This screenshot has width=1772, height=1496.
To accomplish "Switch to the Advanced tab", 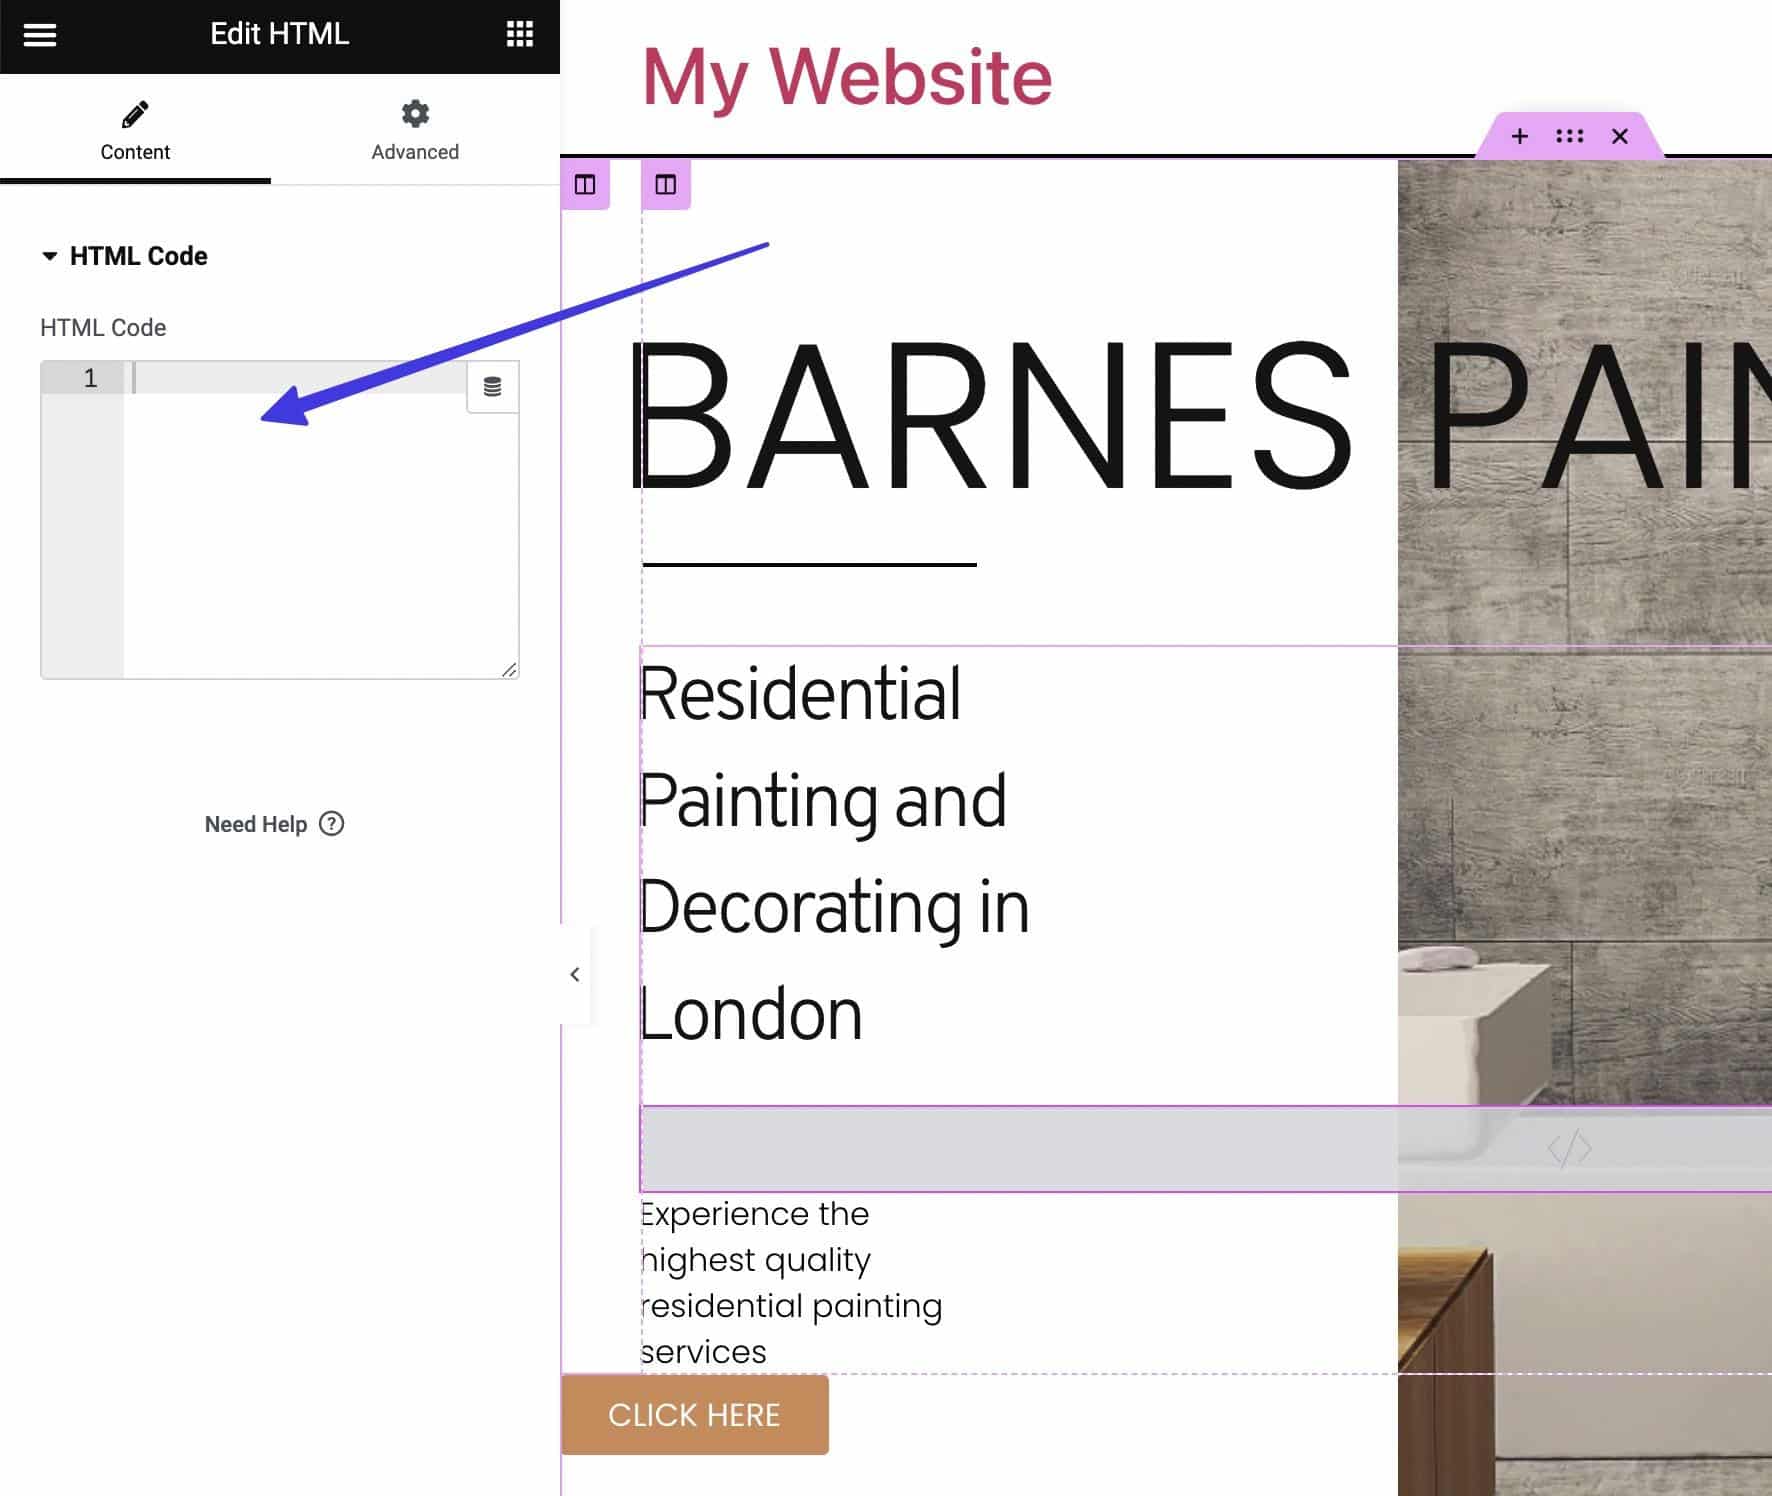I will [x=415, y=130].
